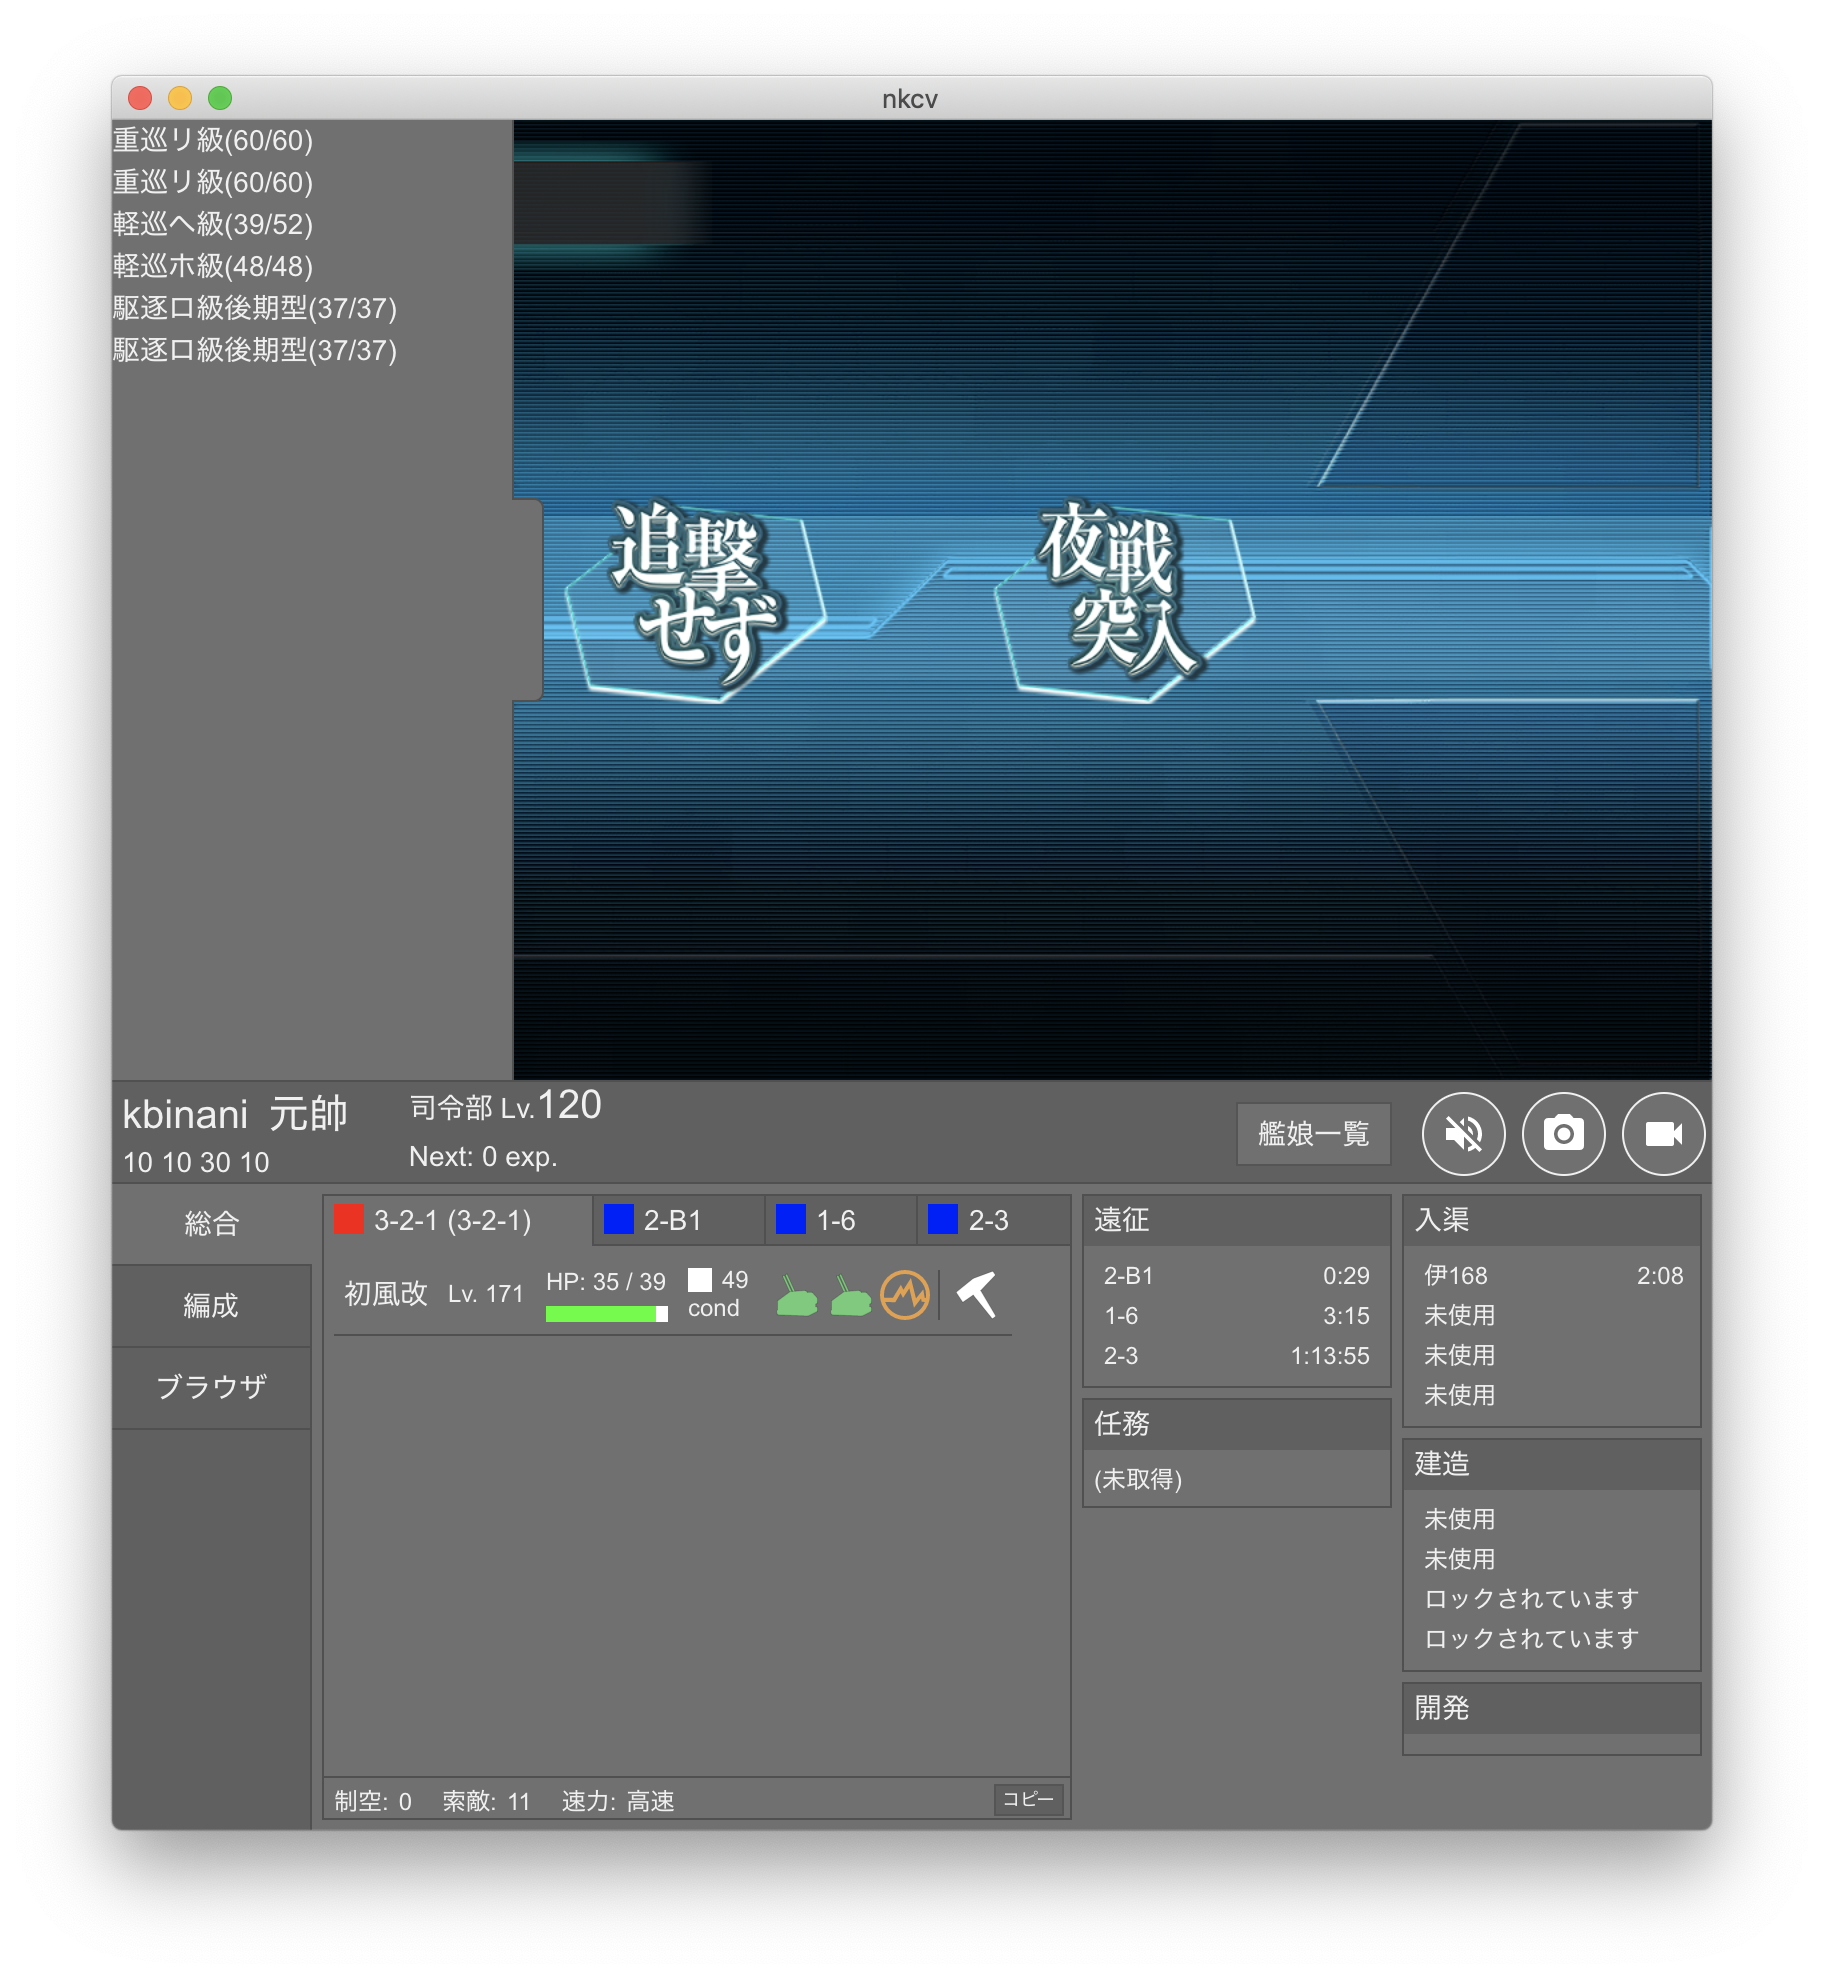Select the 2-B1 fleet tab

coord(679,1220)
